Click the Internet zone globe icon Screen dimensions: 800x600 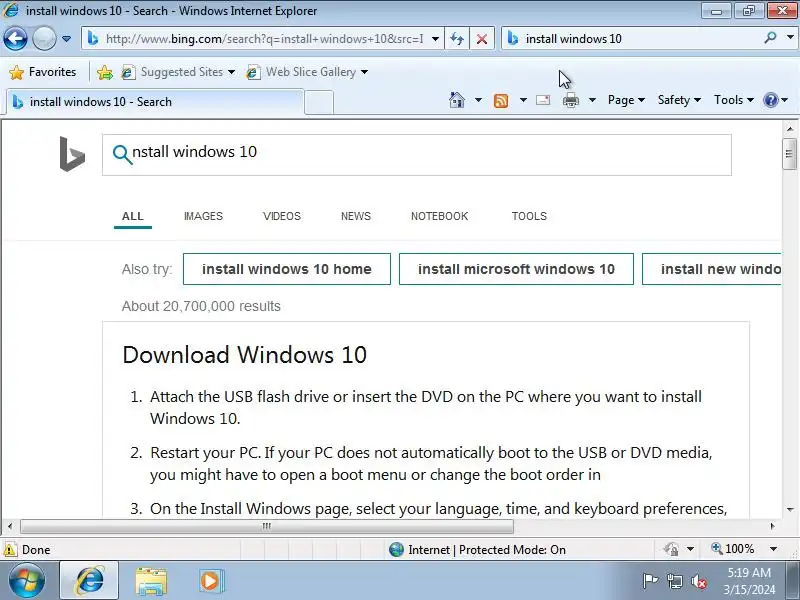coord(396,549)
